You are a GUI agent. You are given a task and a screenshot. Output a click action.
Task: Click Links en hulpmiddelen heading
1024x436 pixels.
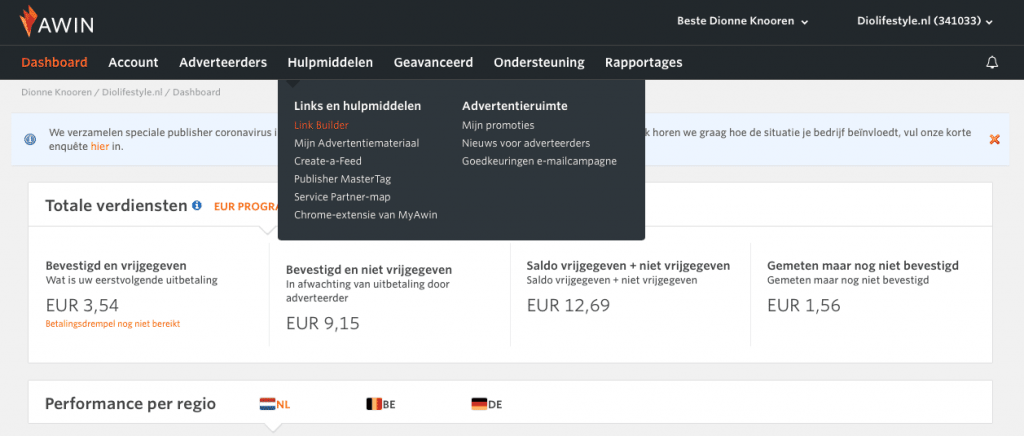coord(357,106)
